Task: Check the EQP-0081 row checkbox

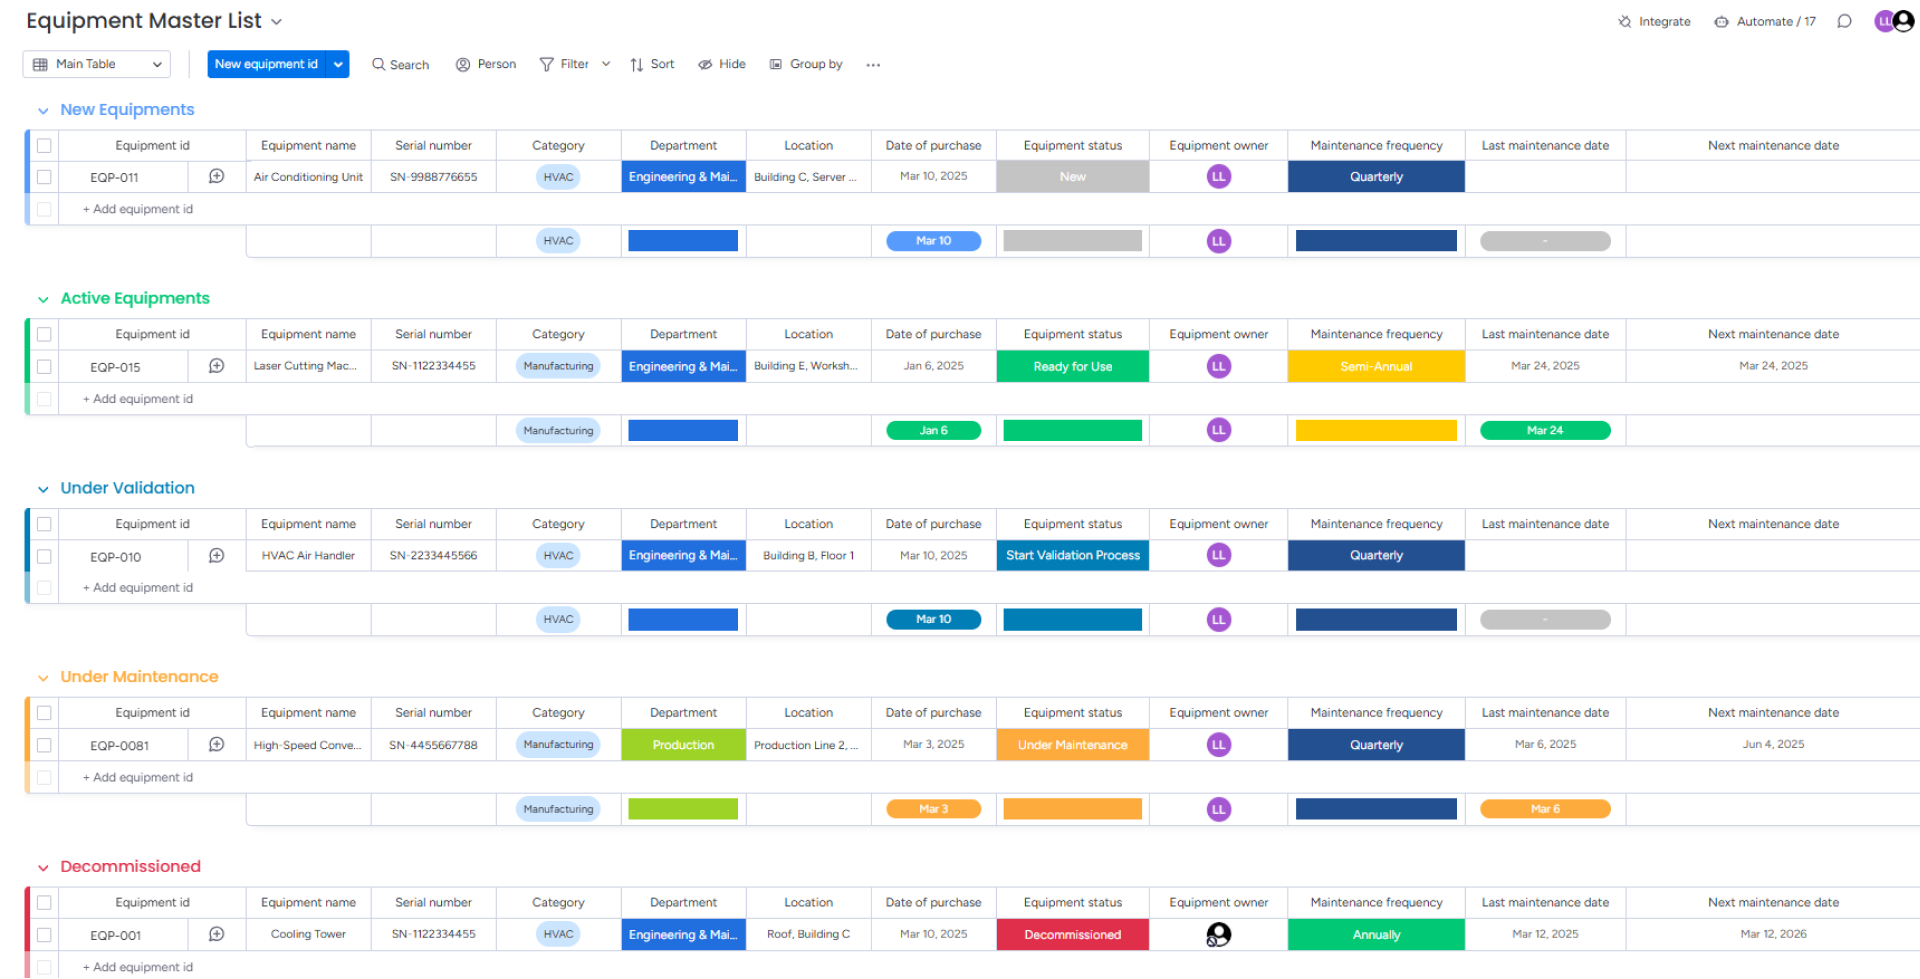Action: (44, 745)
